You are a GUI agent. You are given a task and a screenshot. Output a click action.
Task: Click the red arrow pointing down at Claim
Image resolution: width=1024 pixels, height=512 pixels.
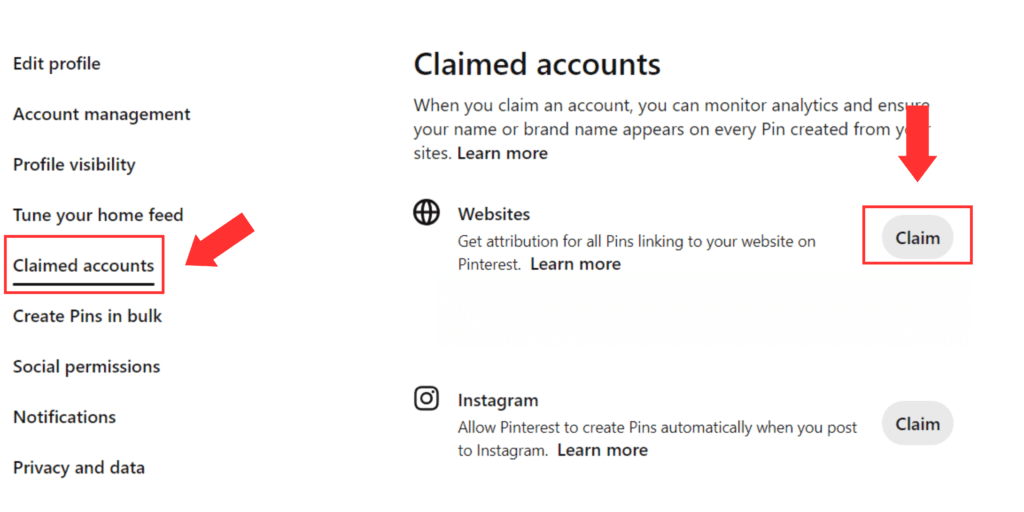[x=918, y=144]
